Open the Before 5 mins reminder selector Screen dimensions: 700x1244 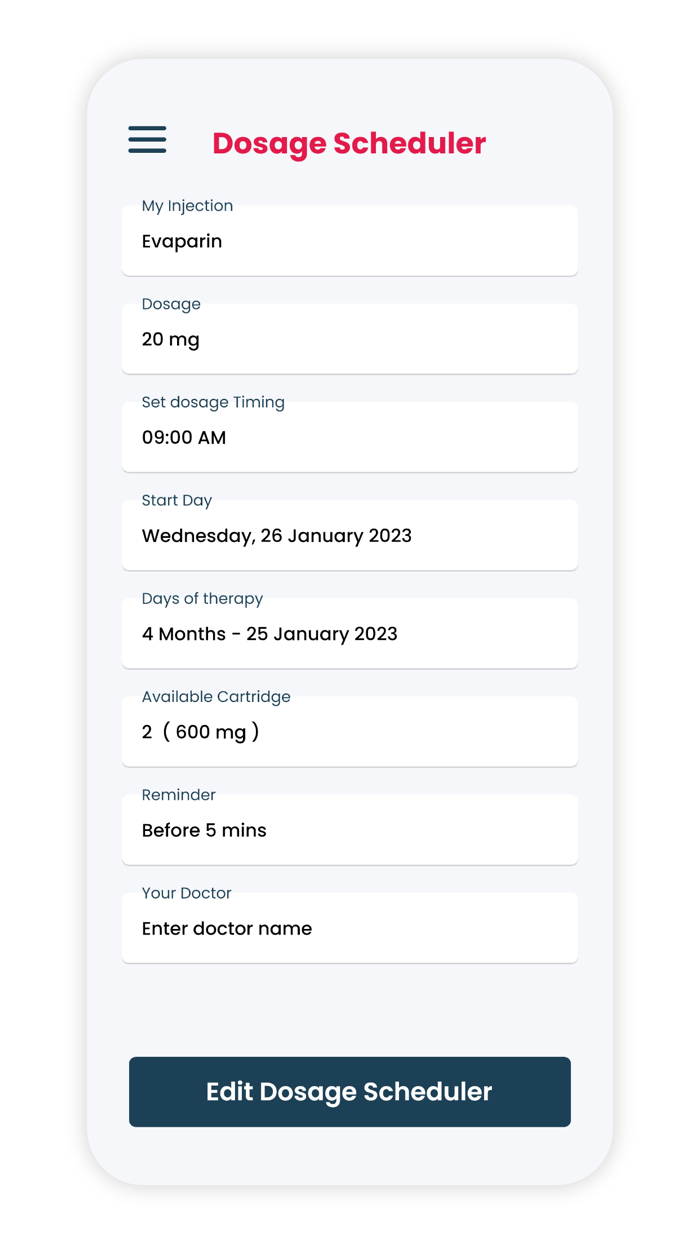click(349, 830)
